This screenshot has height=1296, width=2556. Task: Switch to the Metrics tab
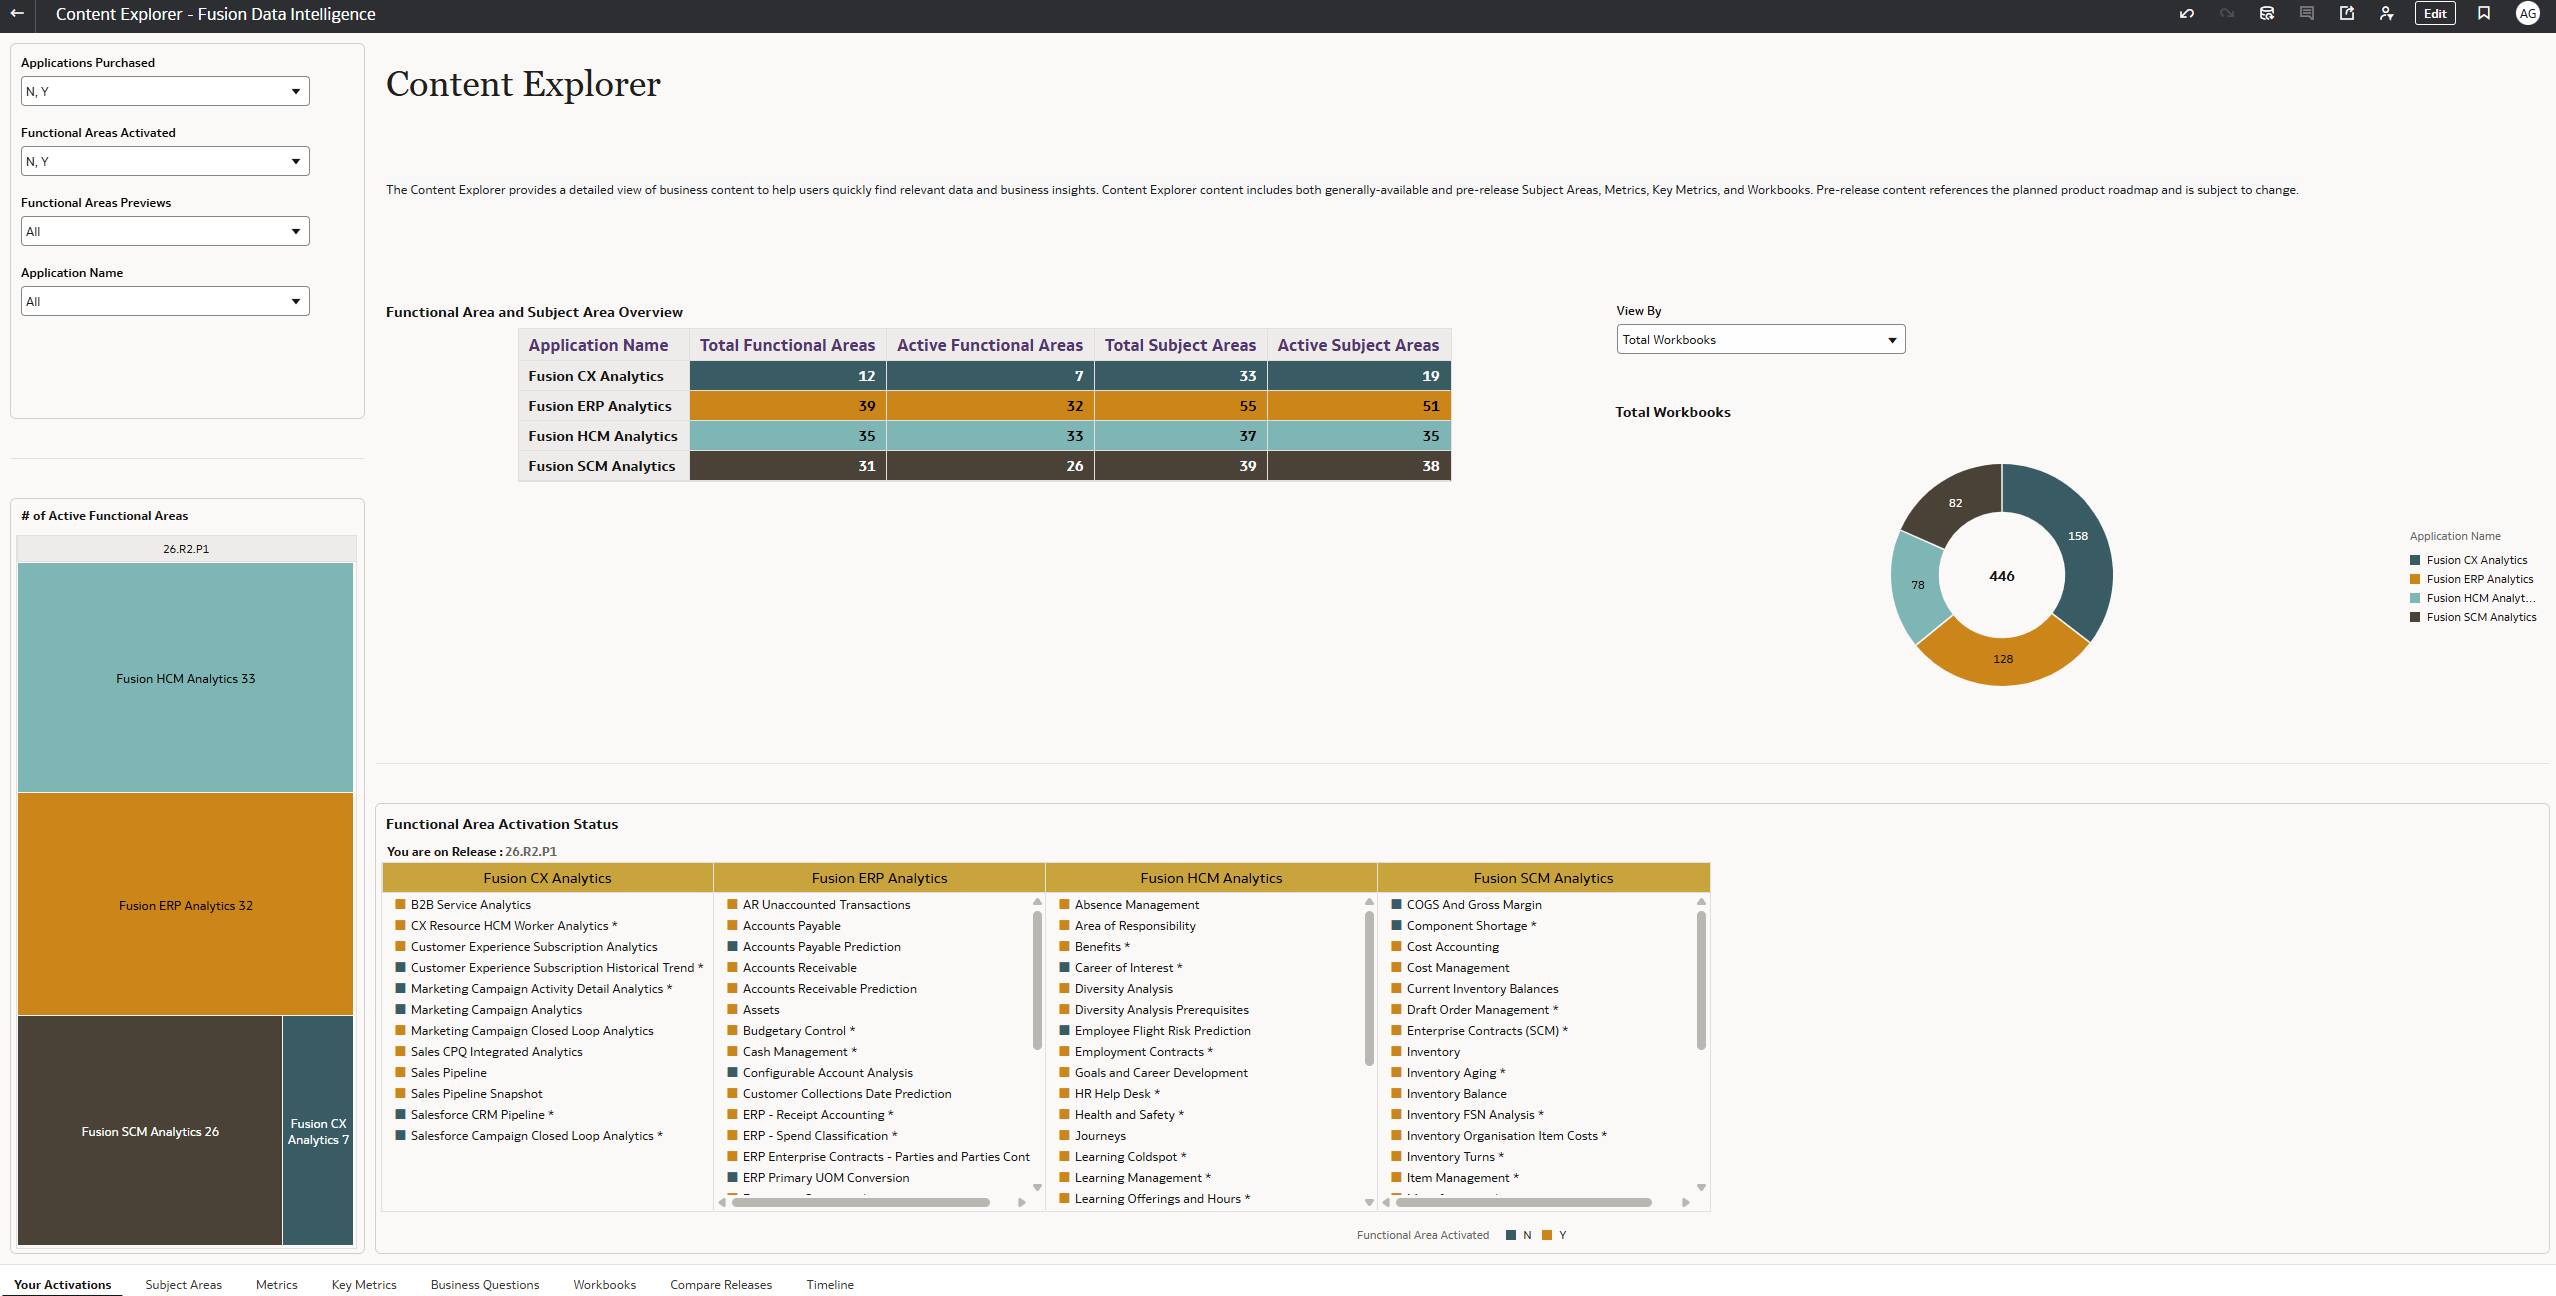click(276, 1285)
